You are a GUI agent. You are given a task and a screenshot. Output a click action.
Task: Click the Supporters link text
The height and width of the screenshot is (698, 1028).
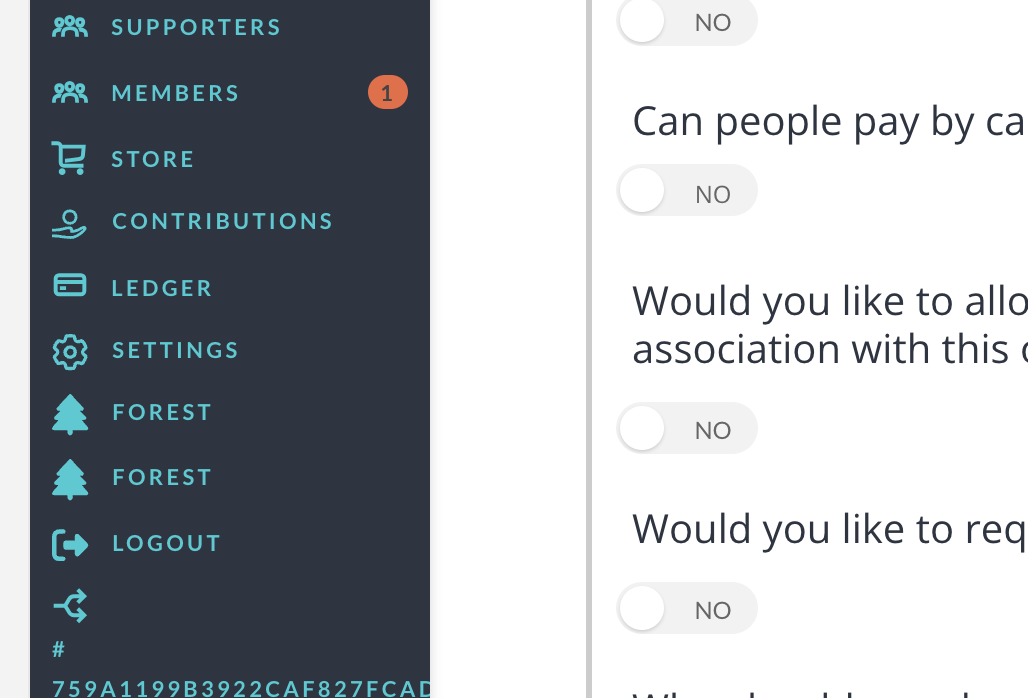coord(196,27)
